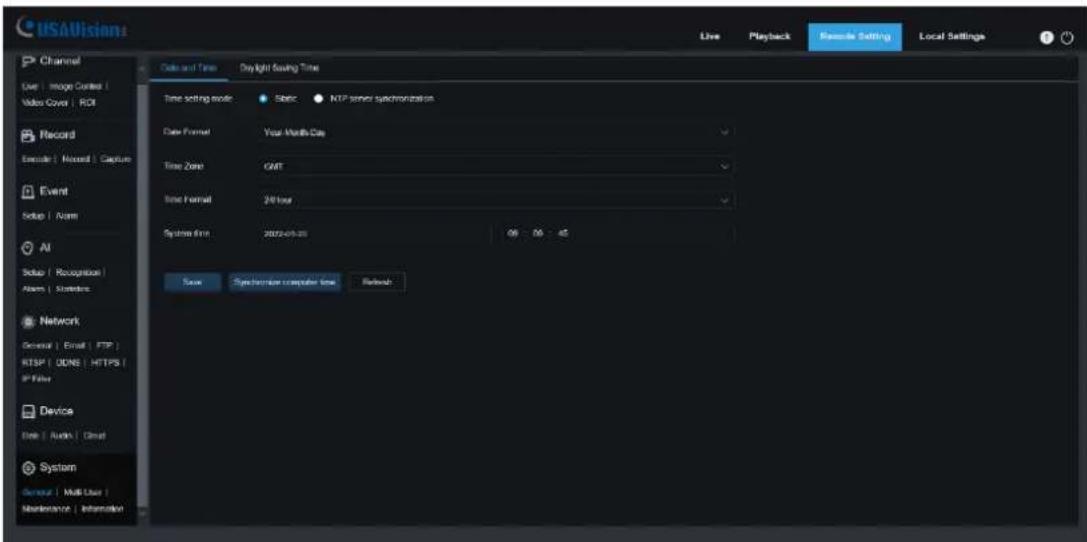The height and width of the screenshot is (542, 1087).
Task: Click the System time hour field
Action: click(513, 234)
